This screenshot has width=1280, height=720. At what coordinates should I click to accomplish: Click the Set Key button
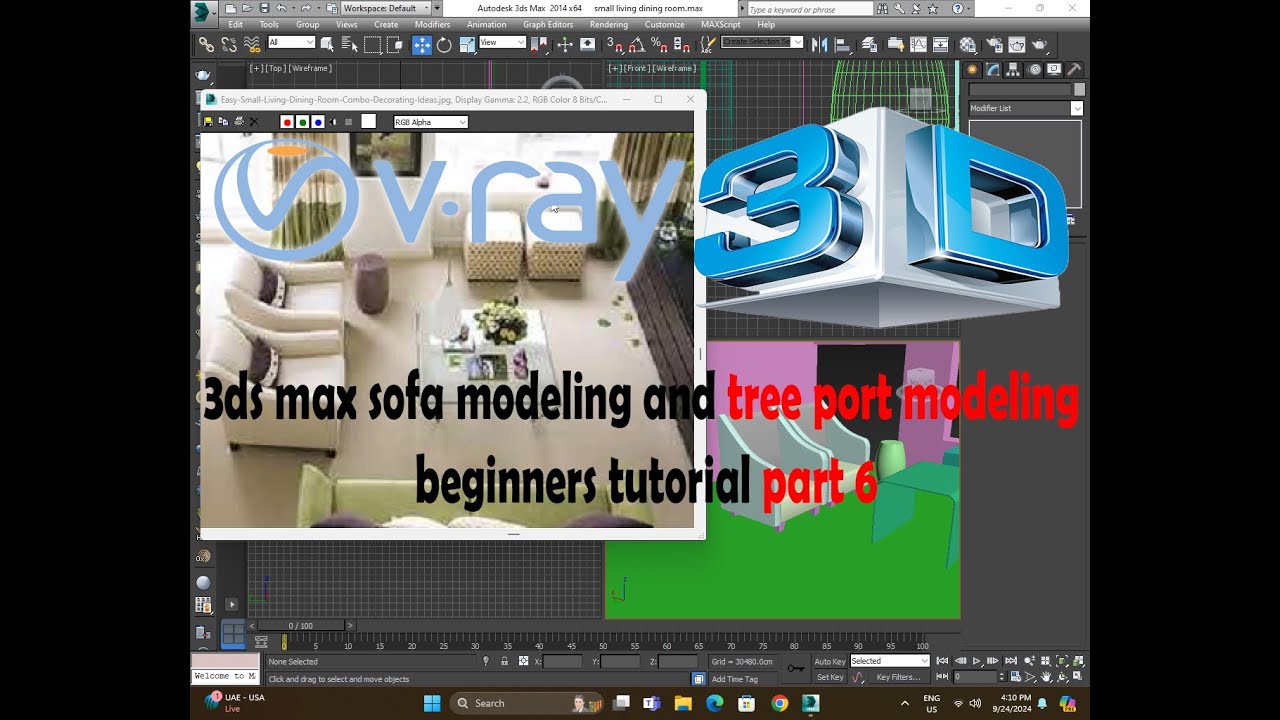coord(830,677)
